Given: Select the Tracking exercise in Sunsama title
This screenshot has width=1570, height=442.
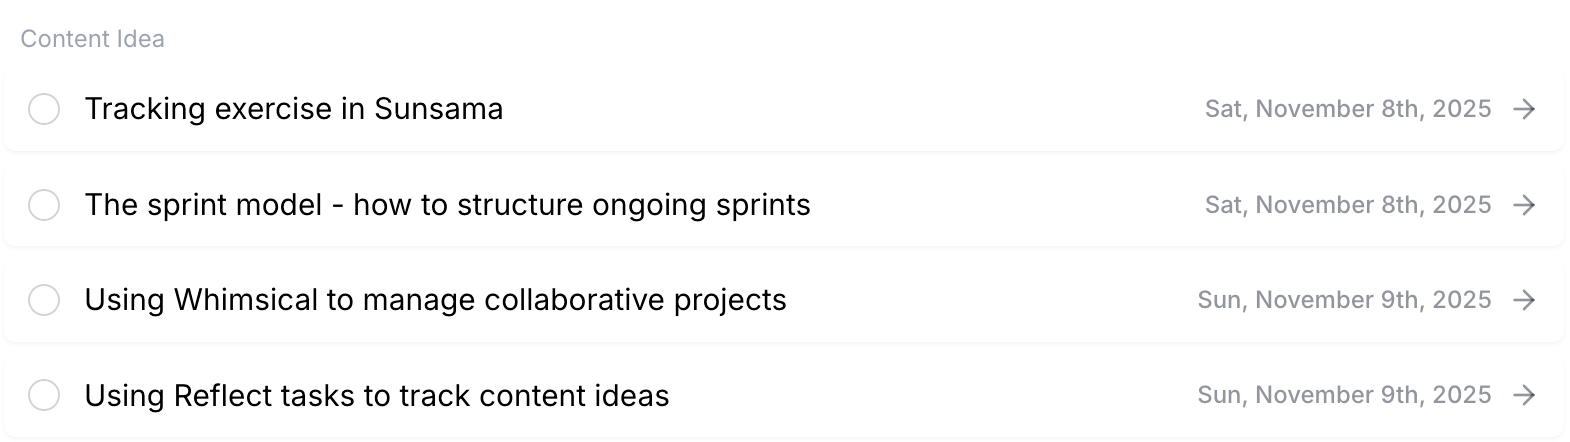Looking at the screenshot, I should [x=293, y=109].
